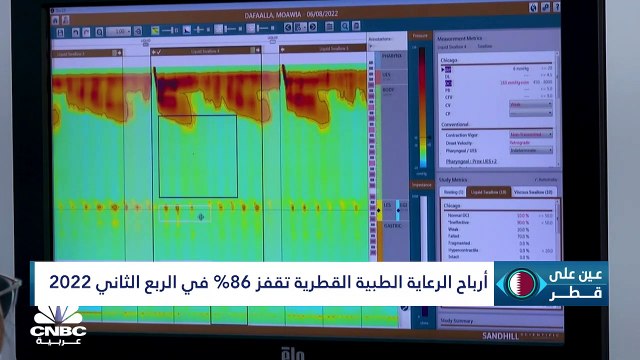
Task: Click the second gray texture icon in the toolbar
Action: tap(251, 28)
